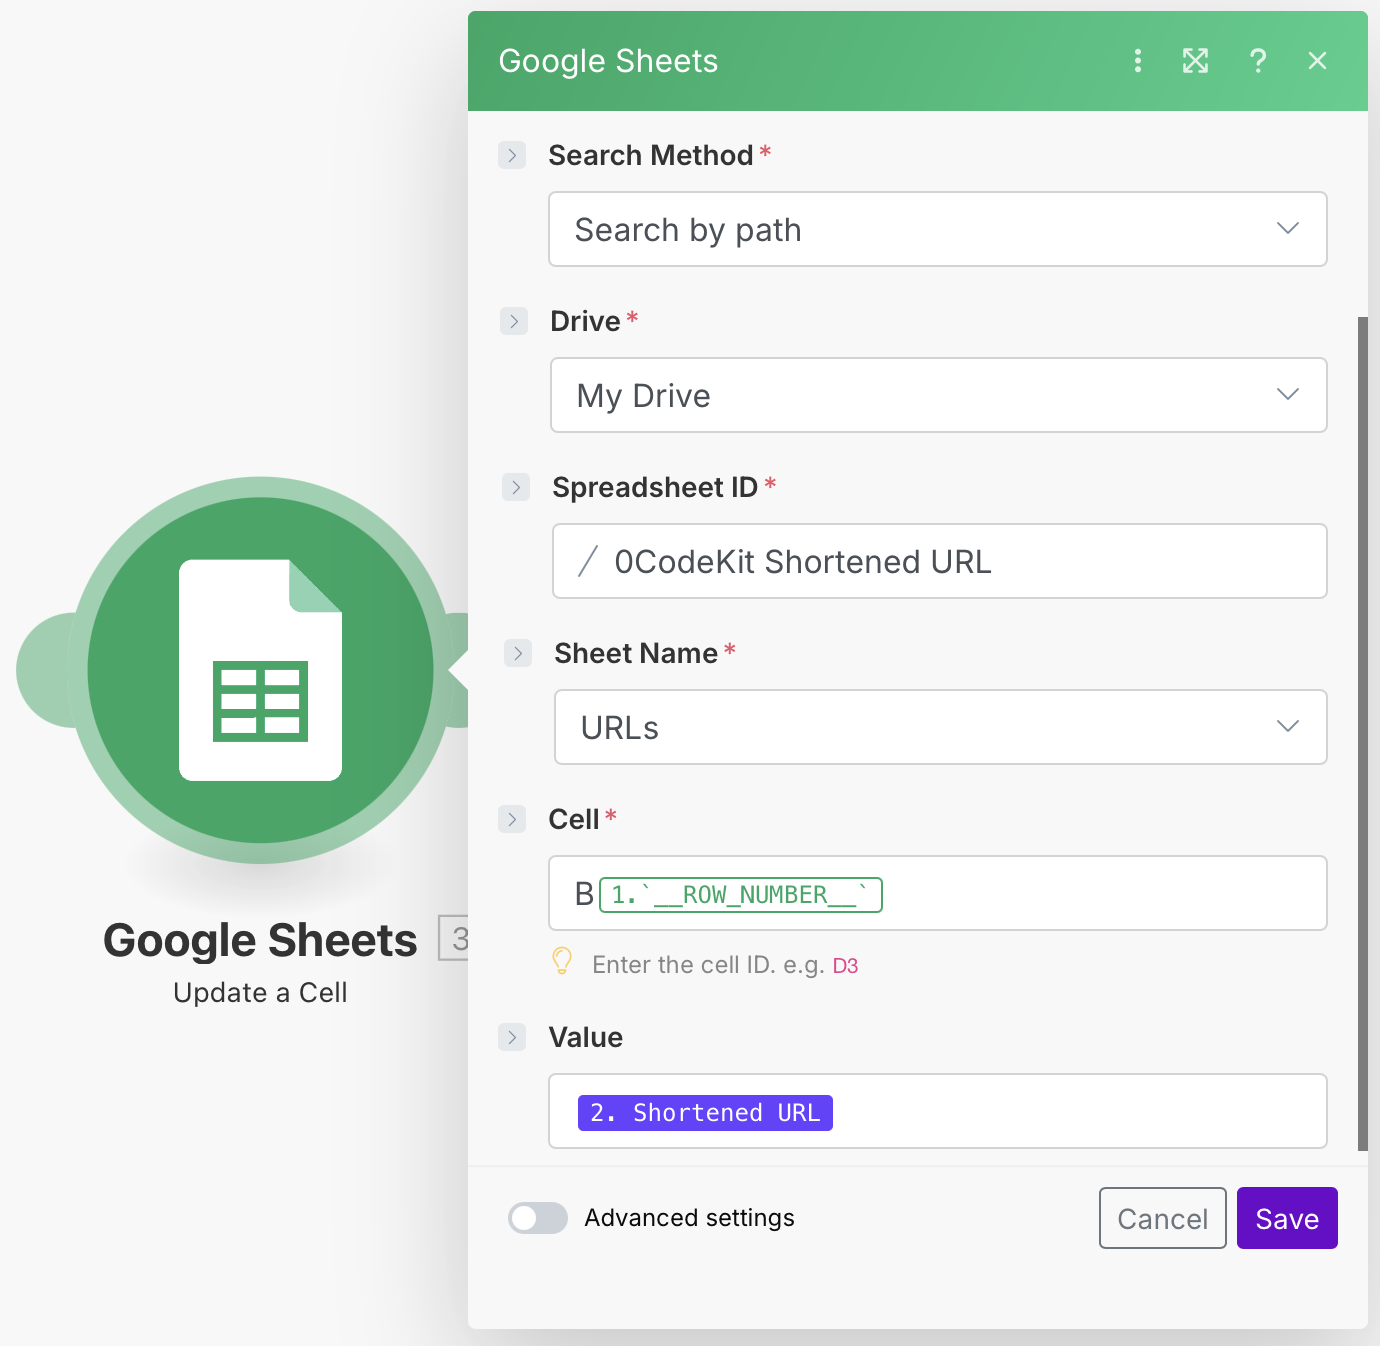Click the Google Sheets module icon
1380x1346 pixels.
(260, 670)
